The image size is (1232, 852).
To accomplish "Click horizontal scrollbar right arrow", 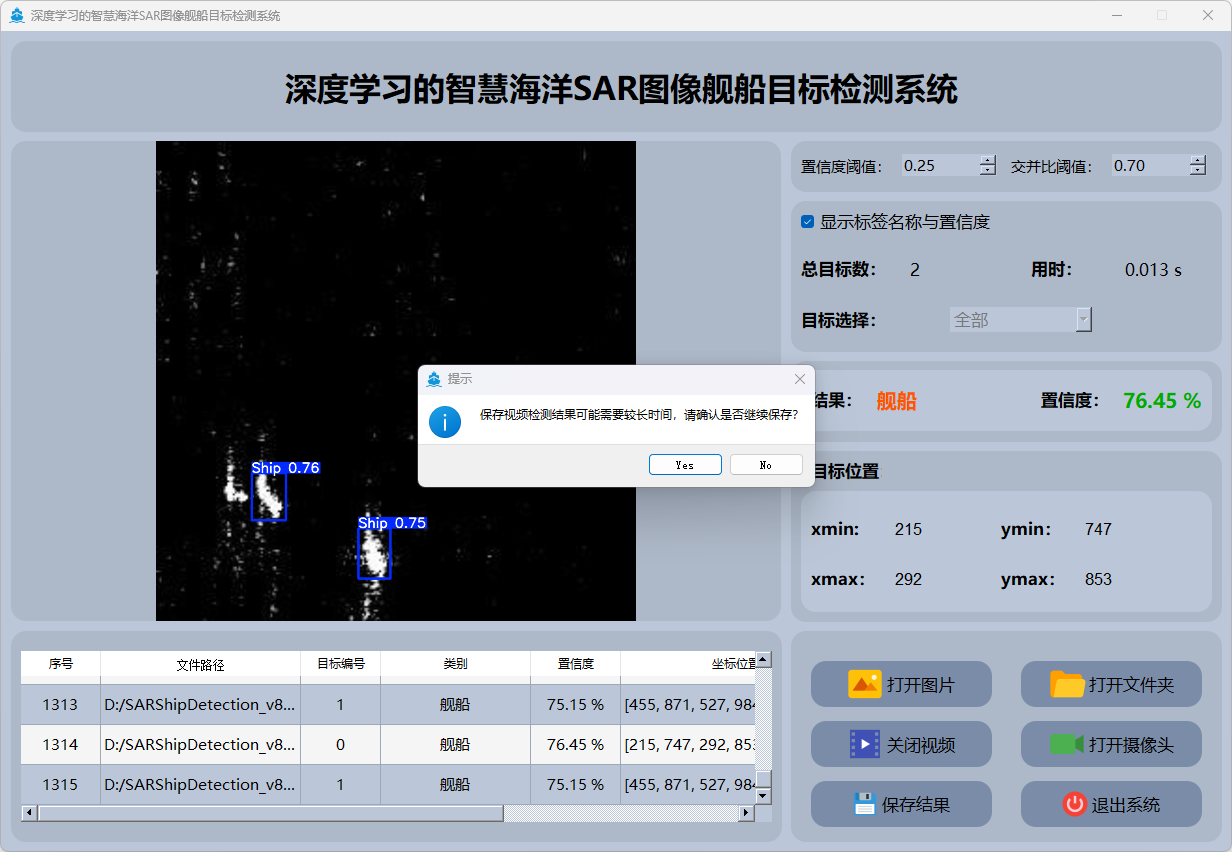I will tap(746, 813).
